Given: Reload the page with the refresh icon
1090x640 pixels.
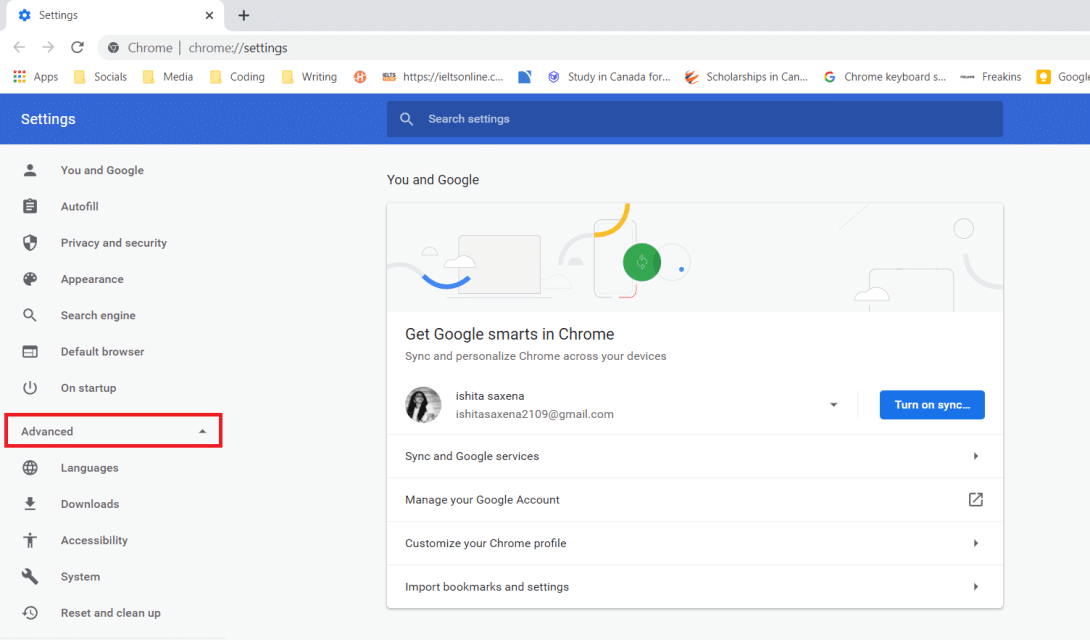Looking at the screenshot, I should (x=77, y=47).
